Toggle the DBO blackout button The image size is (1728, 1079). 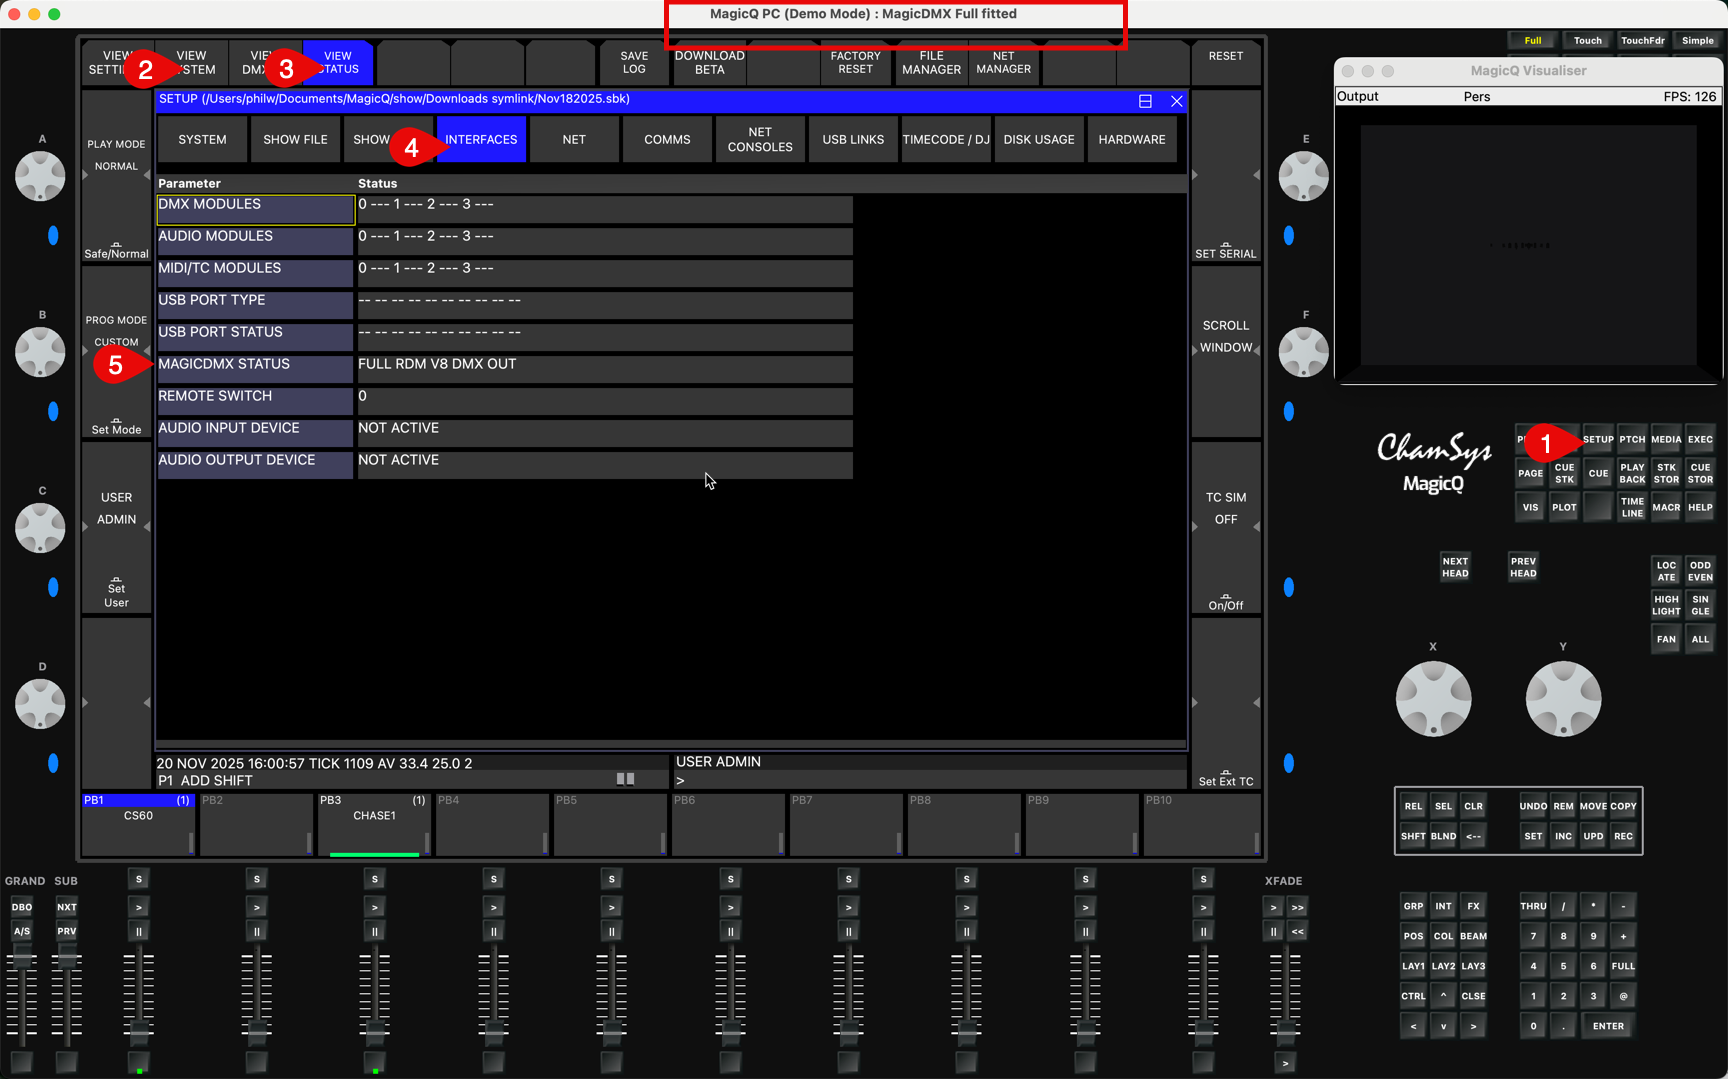click(x=21, y=907)
